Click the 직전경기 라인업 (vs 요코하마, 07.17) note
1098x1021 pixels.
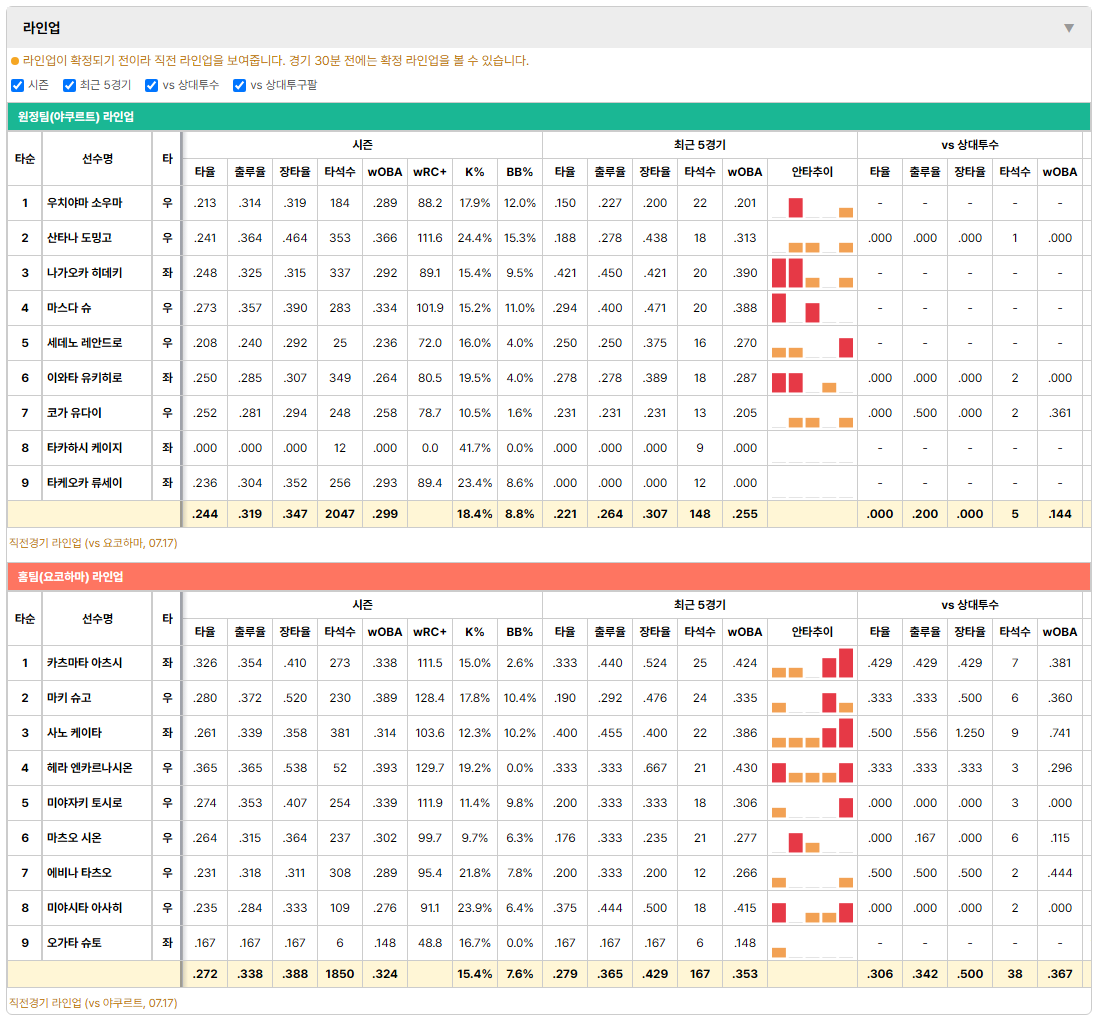pyautogui.click(x=93, y=543)
